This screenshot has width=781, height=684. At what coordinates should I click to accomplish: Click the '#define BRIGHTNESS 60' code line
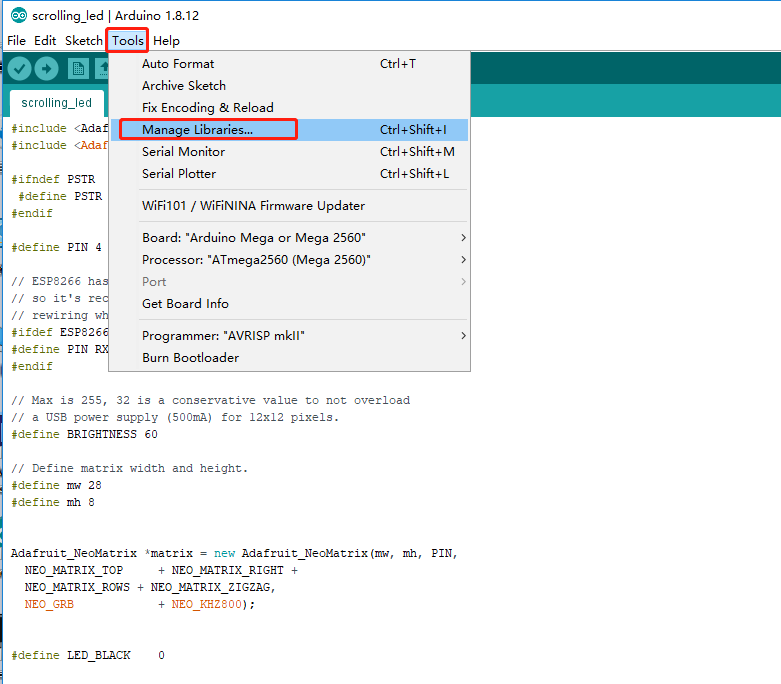pyautogui.click(x=84, y=434)
